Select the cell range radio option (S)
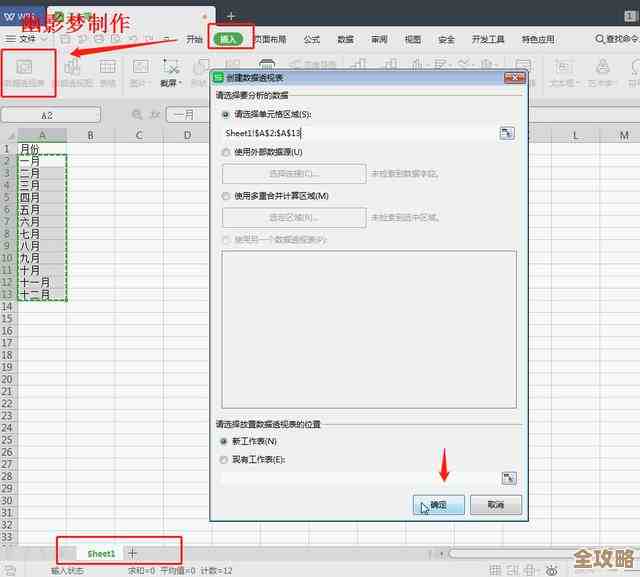 (225, 115)
